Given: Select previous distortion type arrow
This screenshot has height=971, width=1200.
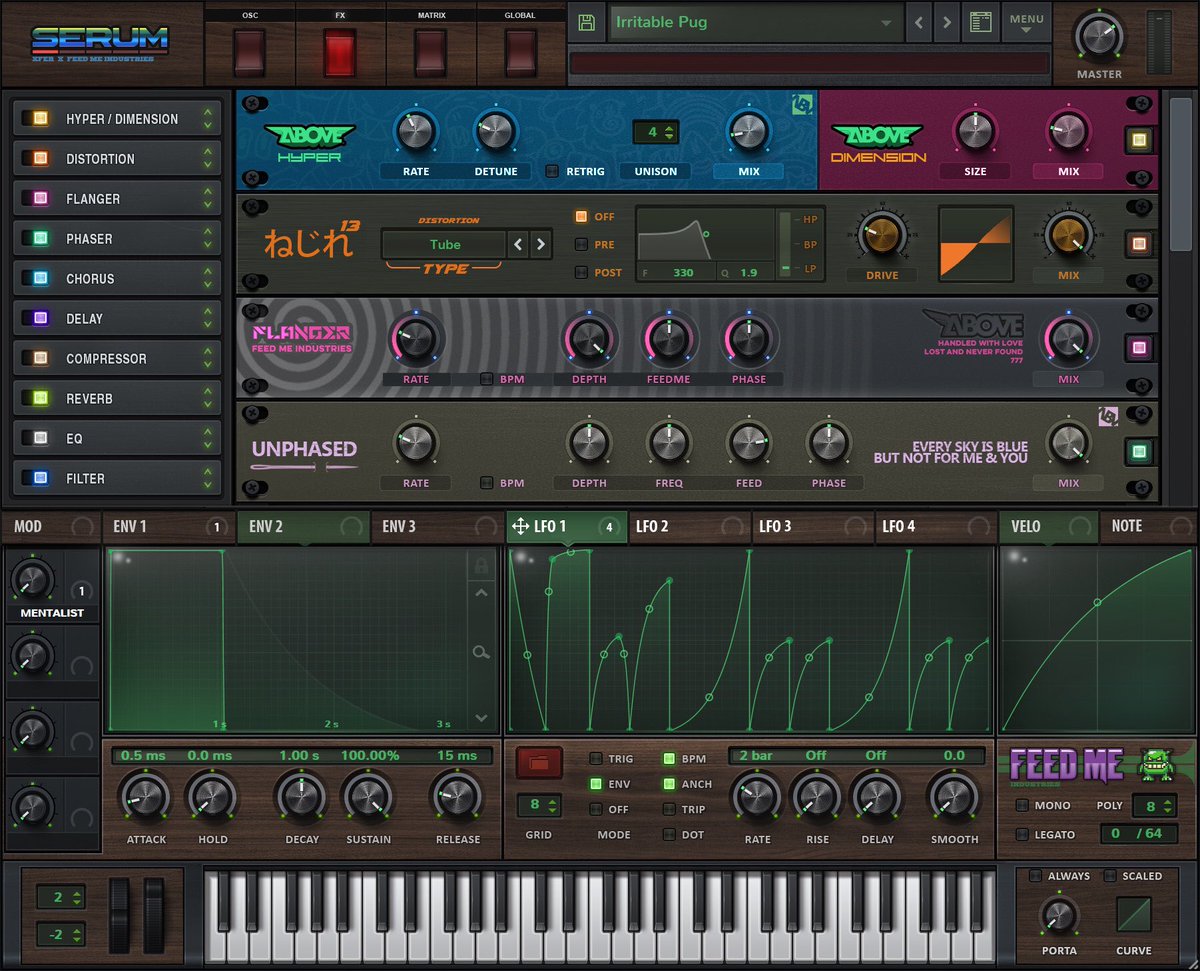Looking at the screenshot, I should click(518, 244).
